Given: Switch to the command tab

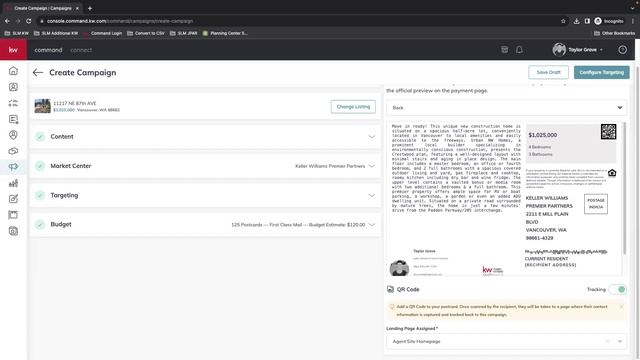Looking at the screenshot, I should click(48, 50).
